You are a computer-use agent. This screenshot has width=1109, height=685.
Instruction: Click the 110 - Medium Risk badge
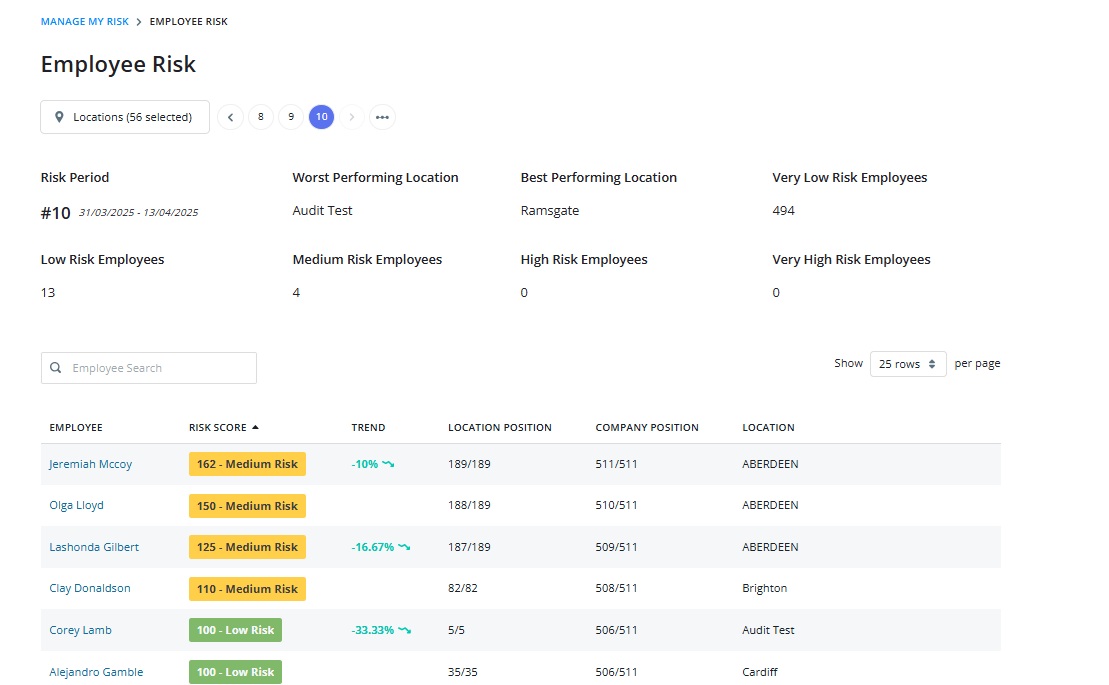pyautogui.click(x=248, y=589)
